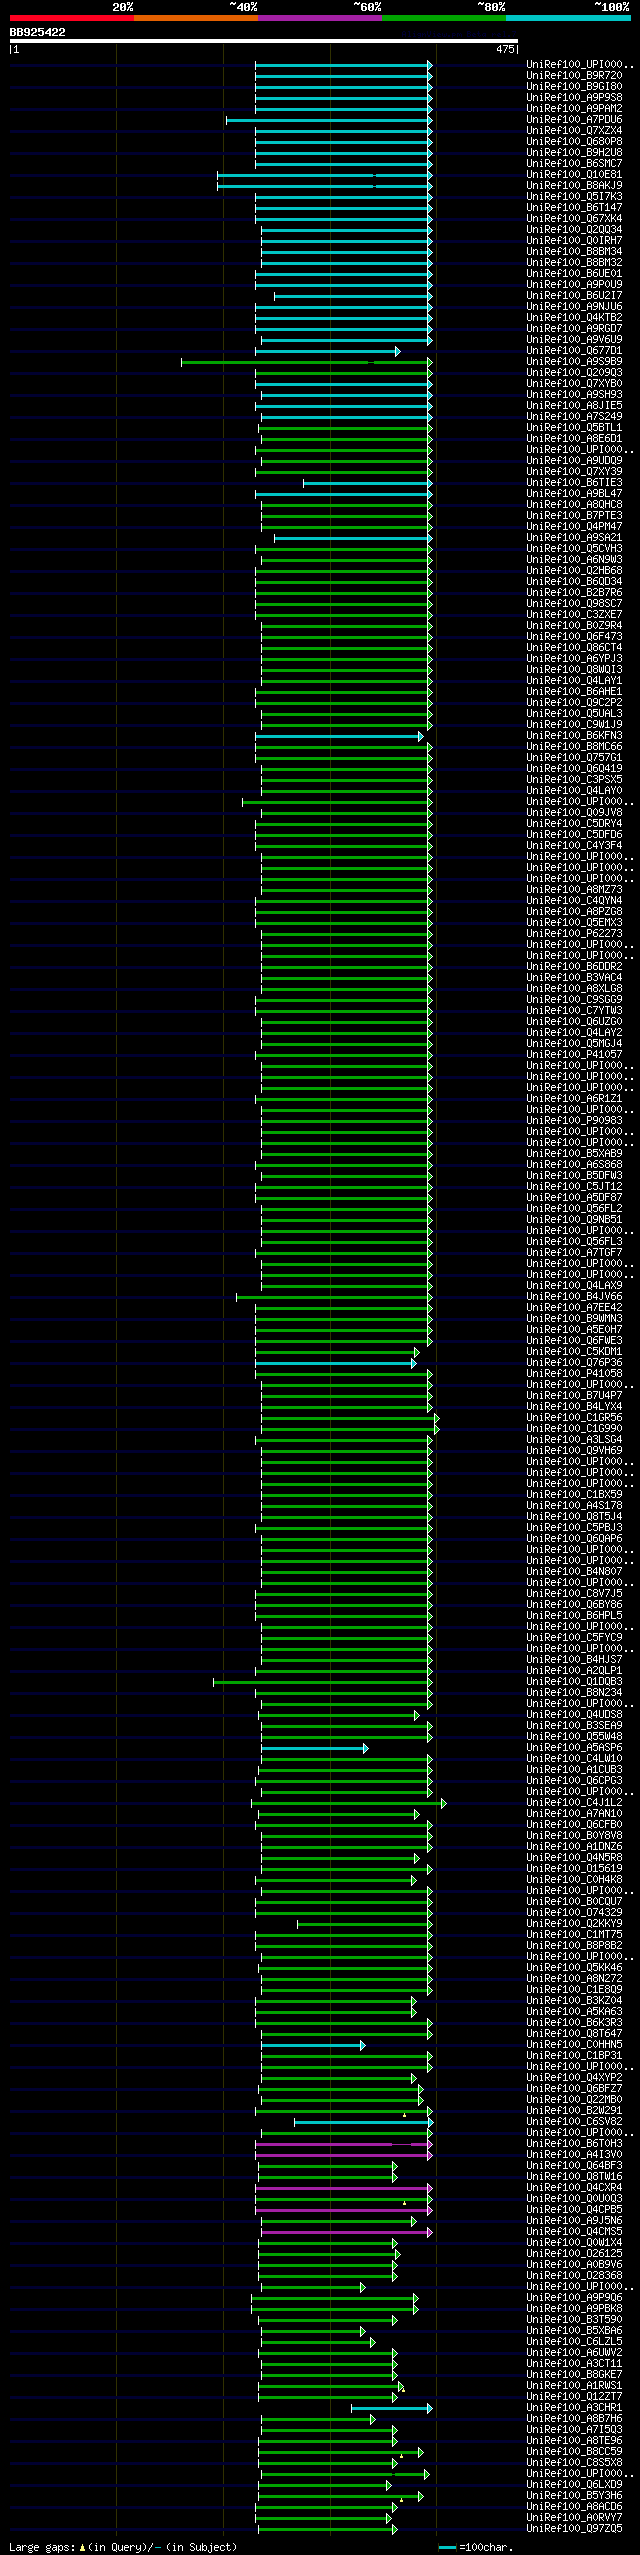Open hit UniRef100_B9H2U8
Viewport: 640px width, 2555px height.
(x=574, y=153)
